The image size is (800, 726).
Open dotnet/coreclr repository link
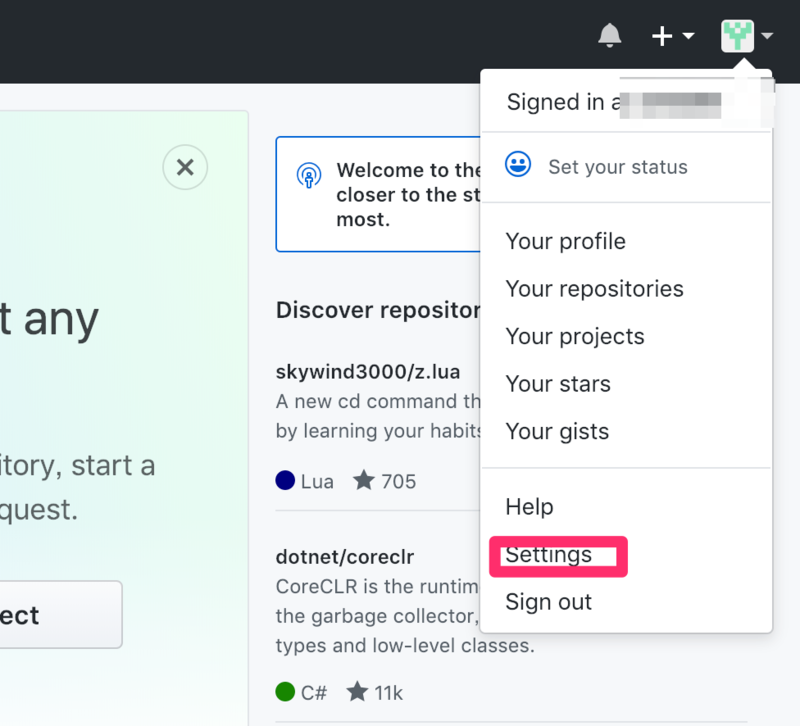[x=345, y=557]
